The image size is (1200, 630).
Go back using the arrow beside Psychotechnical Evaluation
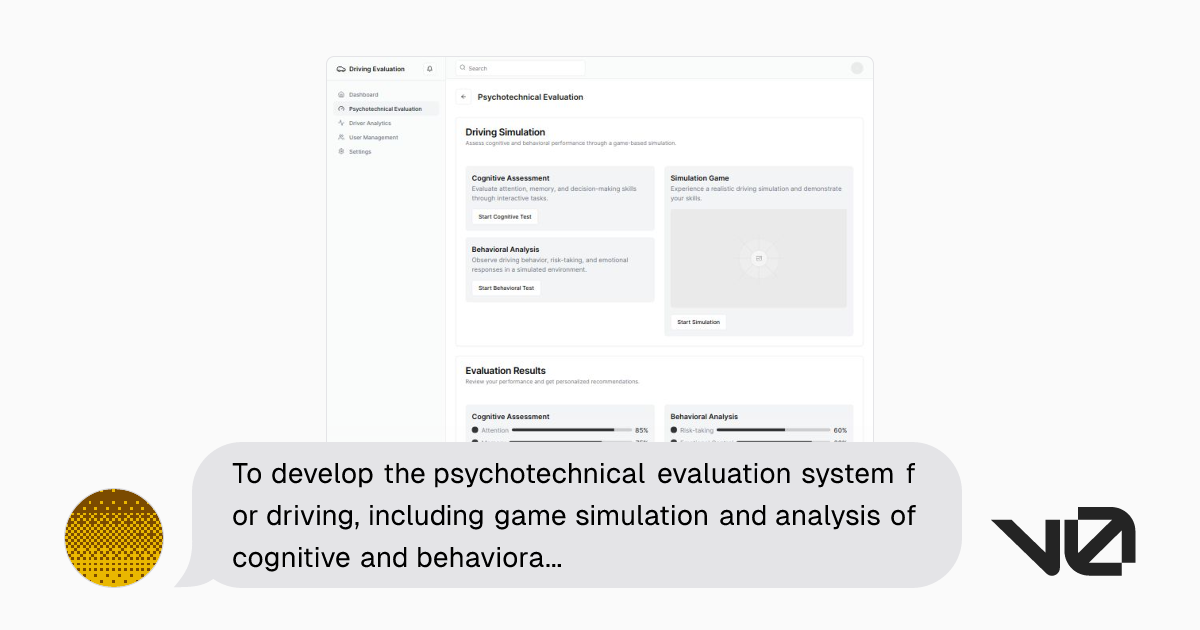point(464,96)
